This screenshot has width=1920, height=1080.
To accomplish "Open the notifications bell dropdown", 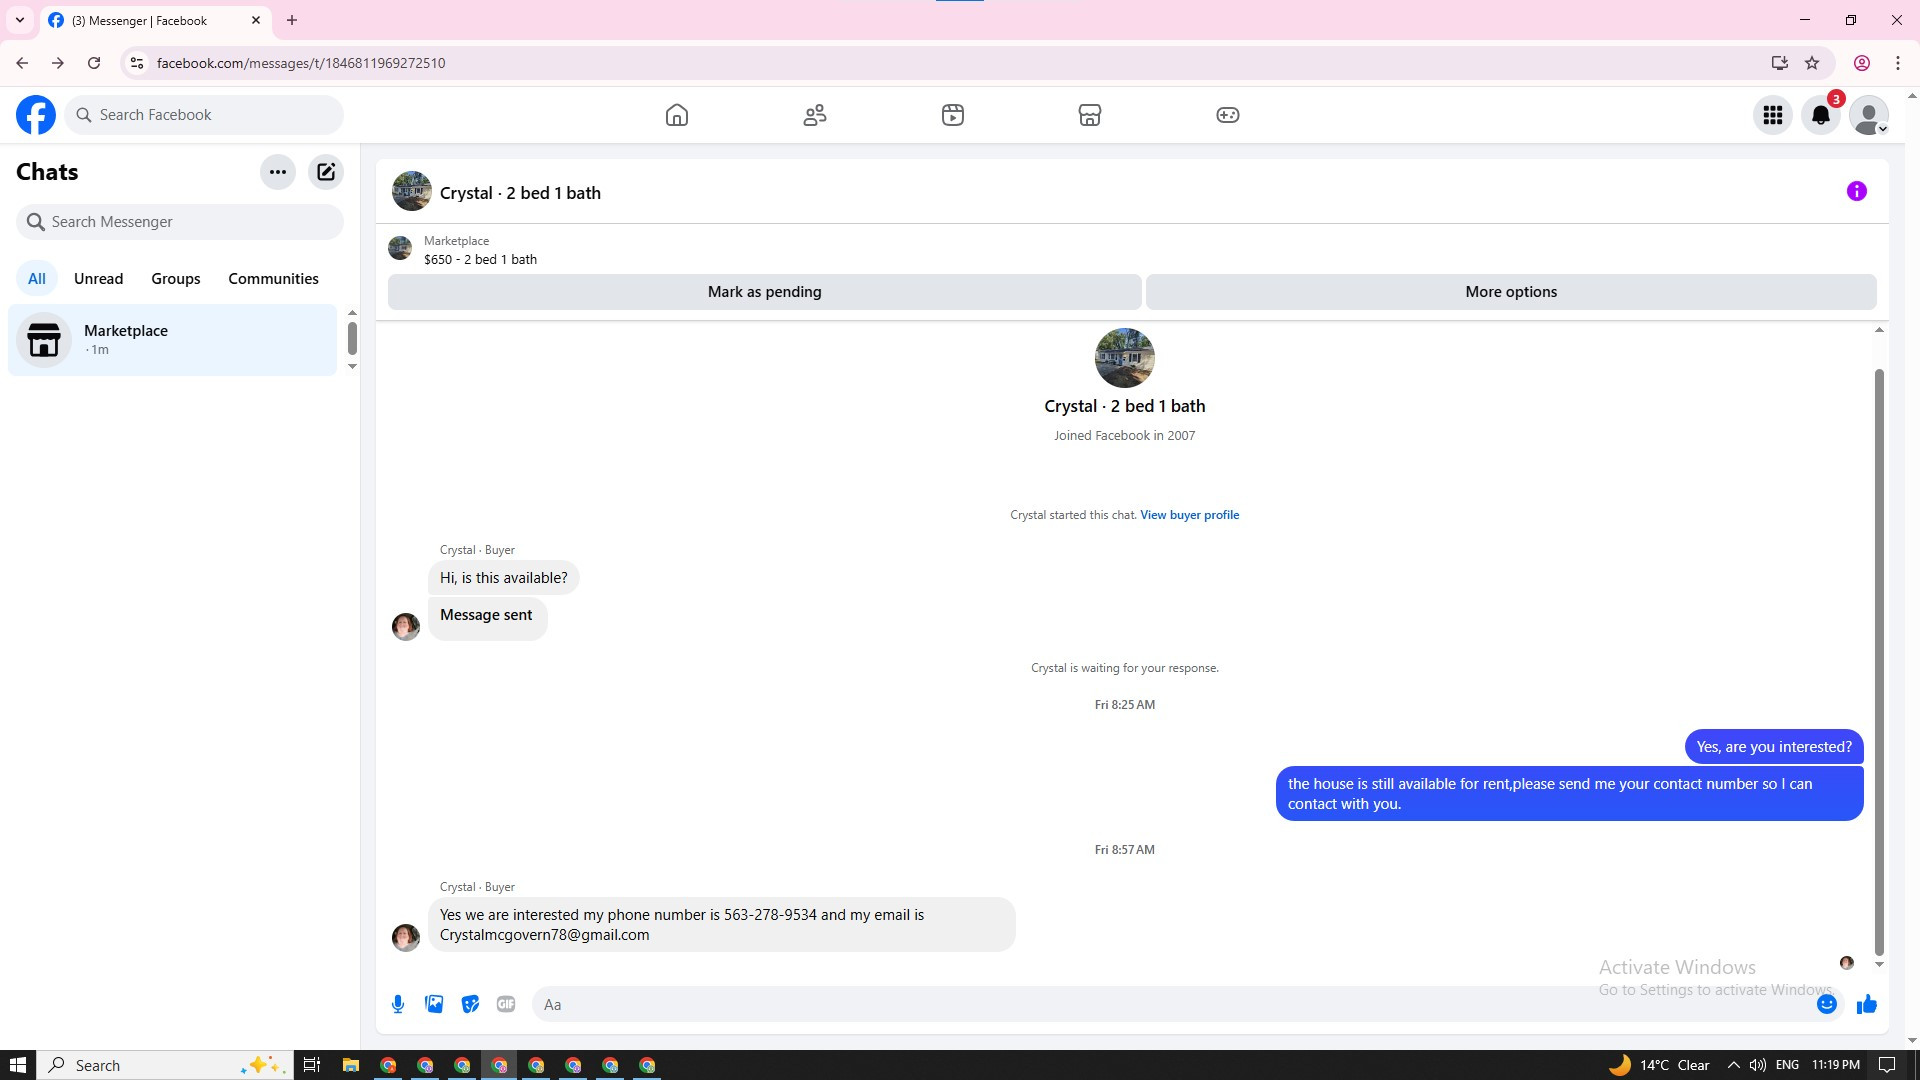I will click(x=1821, y=115).
